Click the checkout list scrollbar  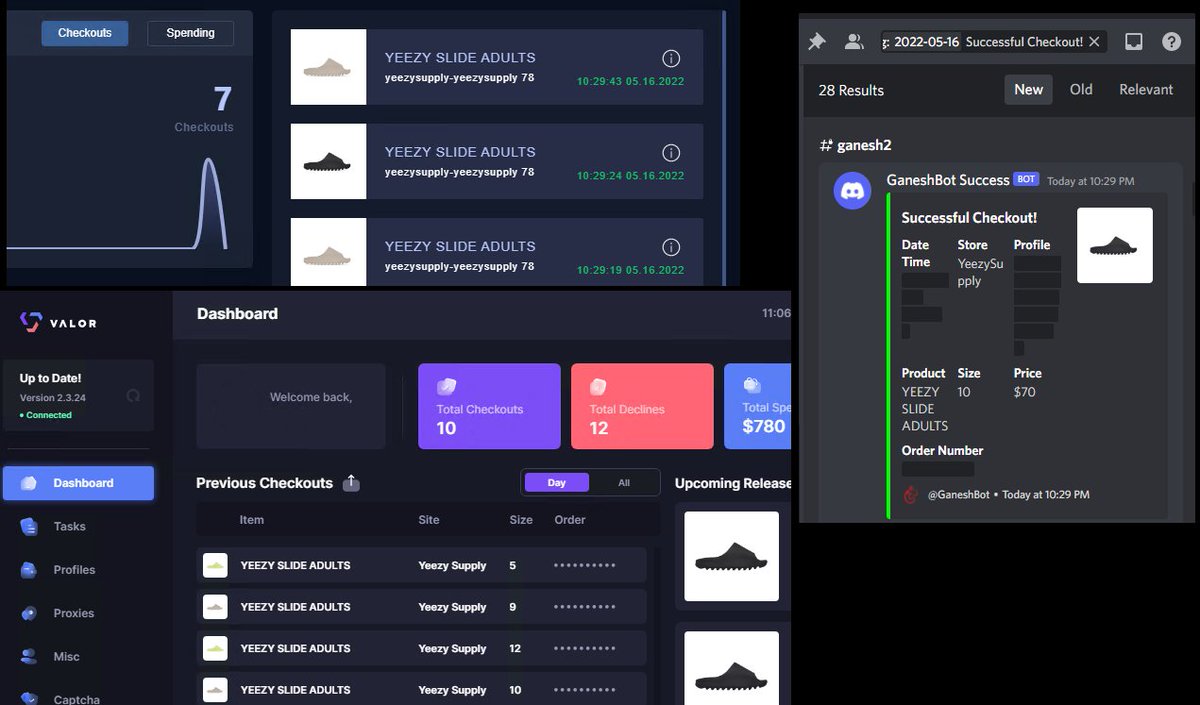coord(724,147)
